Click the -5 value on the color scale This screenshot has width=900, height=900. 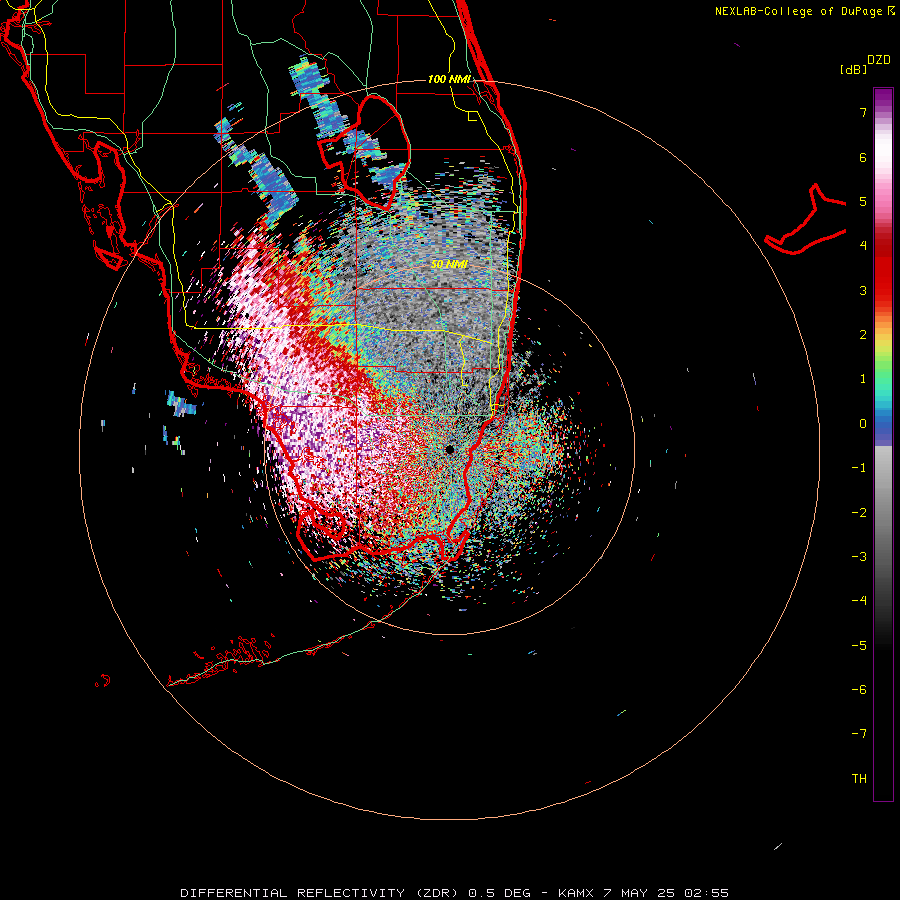[859, 646]
